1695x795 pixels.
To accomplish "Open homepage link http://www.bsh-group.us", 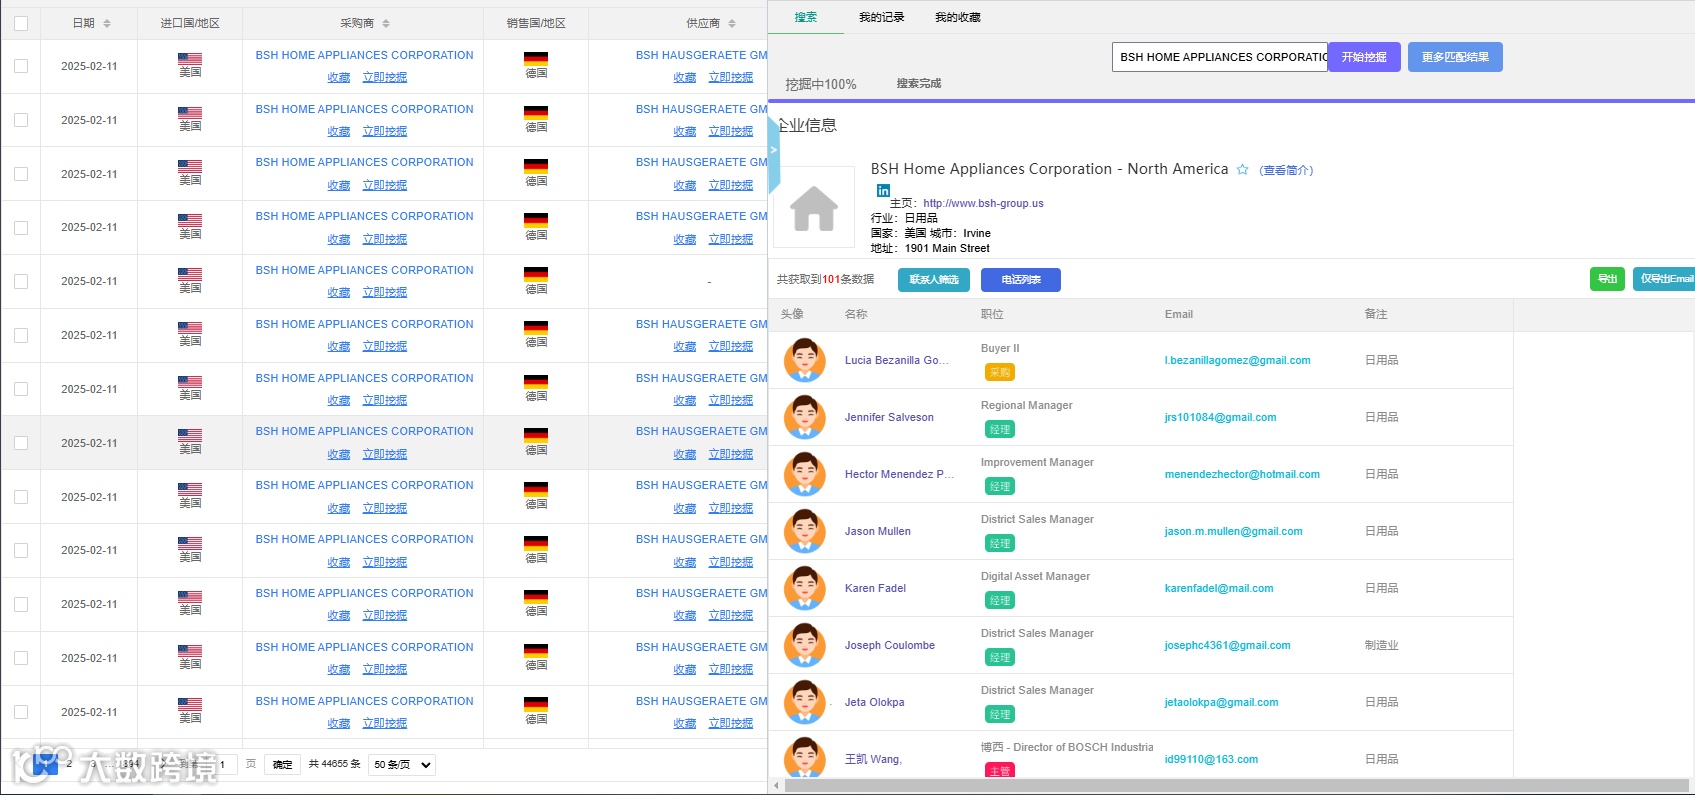I will 983,203.
